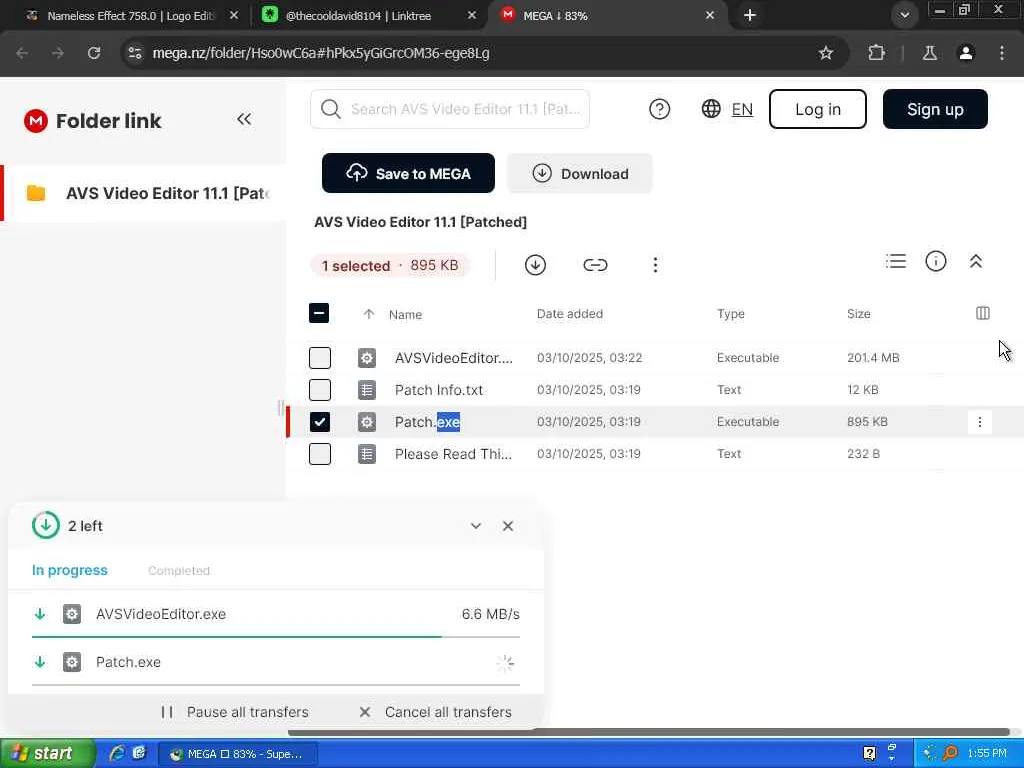Bookmark this page with star icon
Image resolution: width=1024 pixels, height=768 pixels.
[825, 53]
